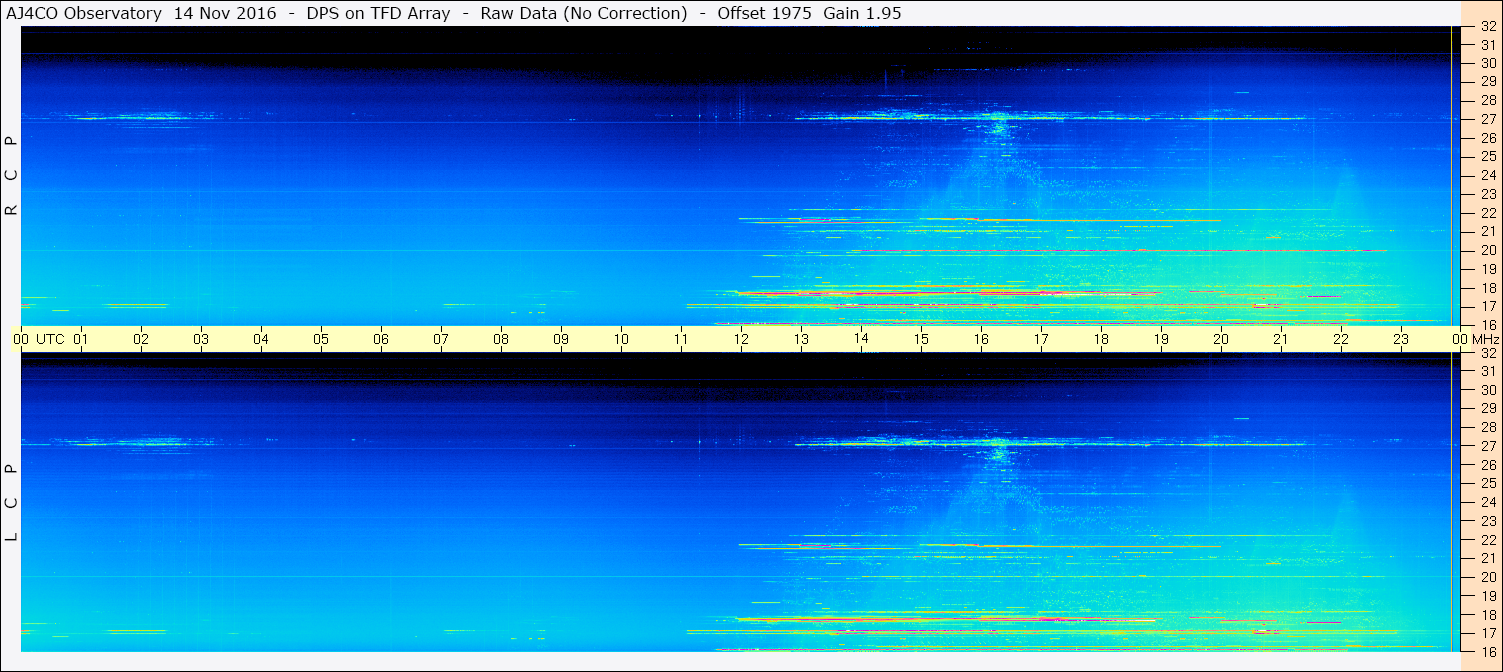Image resolution: width=1503 pixels, height=672 pixels.
Task: Click the "R C P" polarization label
Action: tap(11, 175)
